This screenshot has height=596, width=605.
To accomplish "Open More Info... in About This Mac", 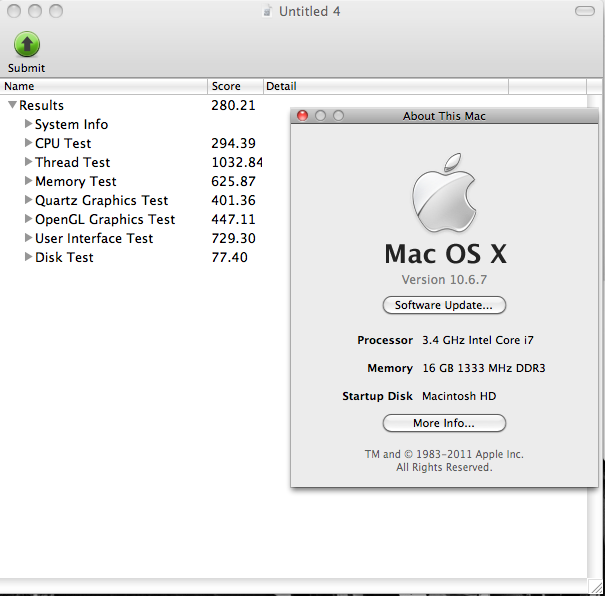I will [444, 423].
